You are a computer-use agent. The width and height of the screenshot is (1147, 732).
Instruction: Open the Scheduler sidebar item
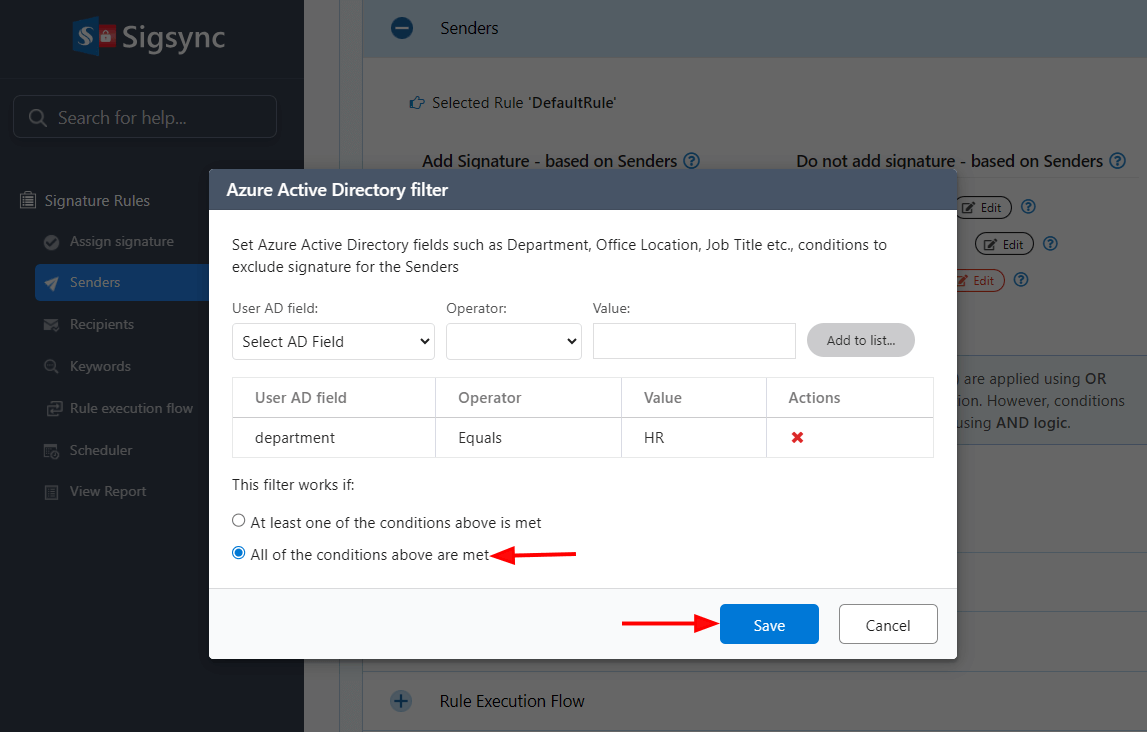pyautogui.click(x=100, y=450)
